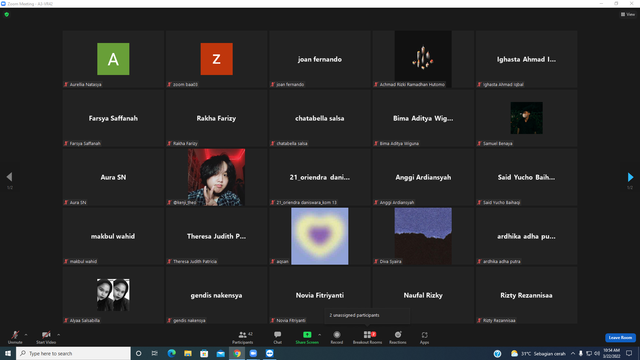Select the red-background profile photo tile
Viewport: 640px width, 360px height.
(x=216, y=177)
